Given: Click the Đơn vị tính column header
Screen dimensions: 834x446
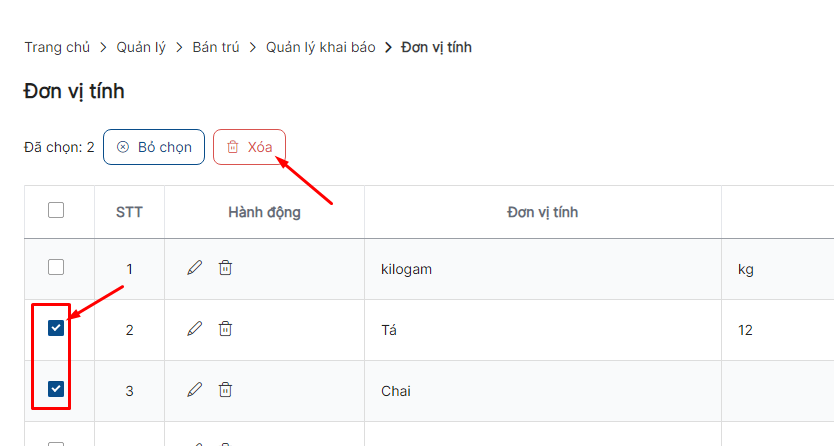Looking at the screenshot, I should point(543,212).
